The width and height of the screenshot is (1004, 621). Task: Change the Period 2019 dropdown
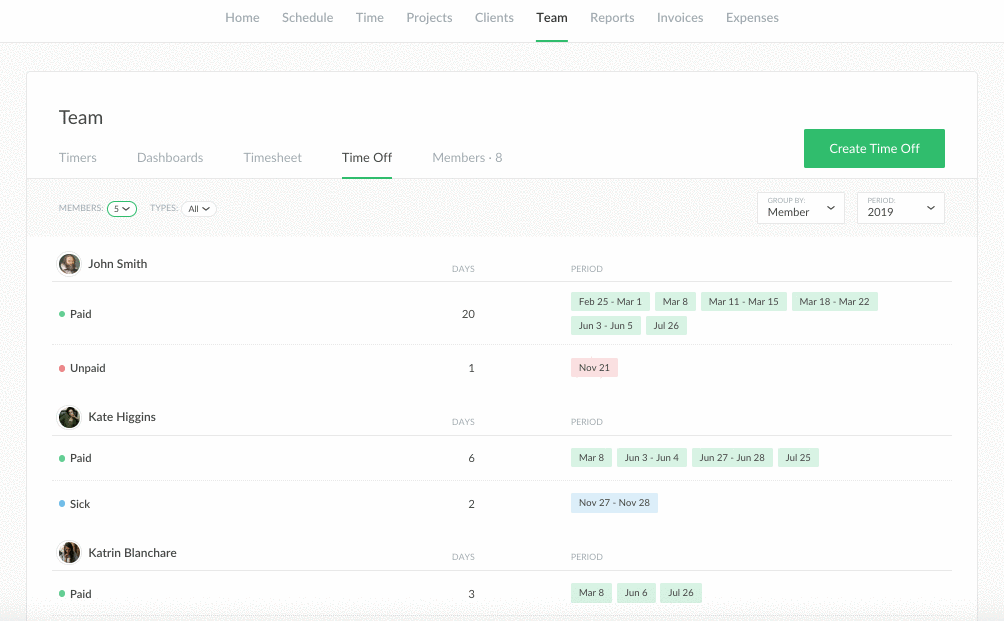pyautogui.click(x=900, y=208)
